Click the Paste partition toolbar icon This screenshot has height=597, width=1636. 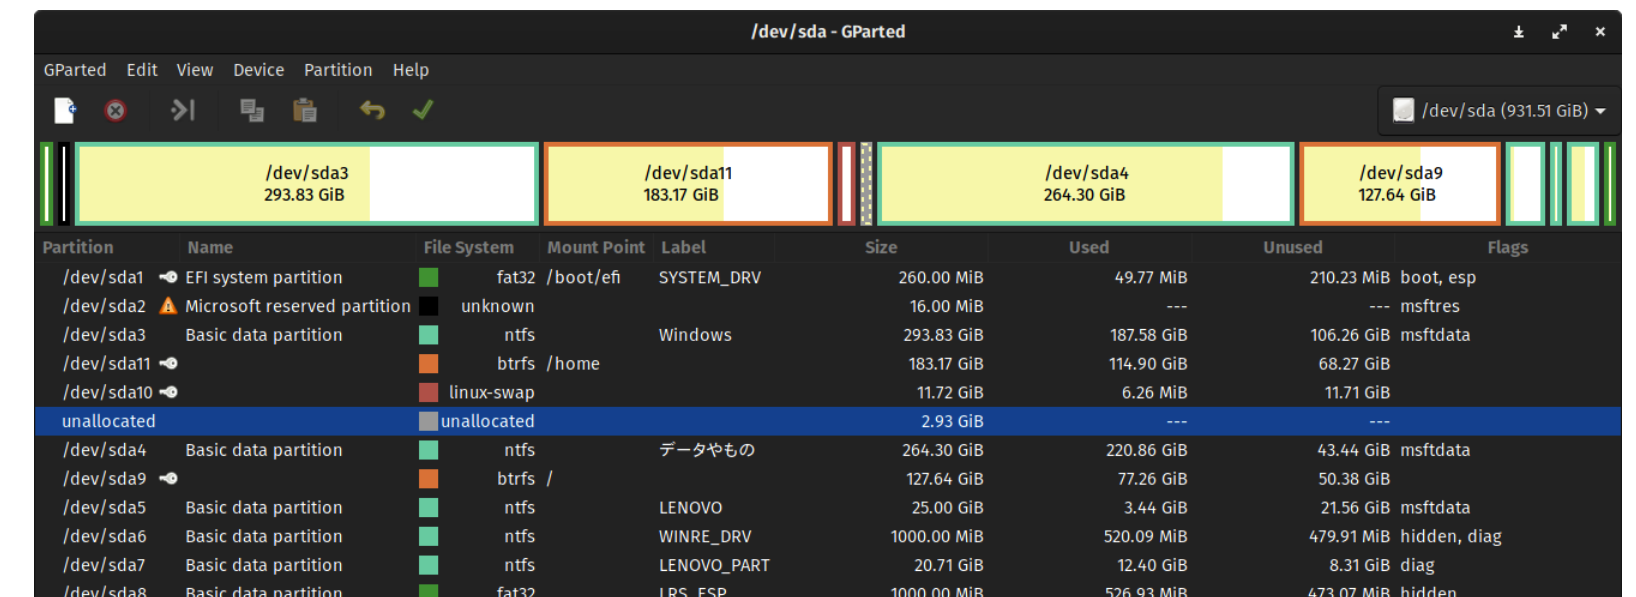(305, 110)
